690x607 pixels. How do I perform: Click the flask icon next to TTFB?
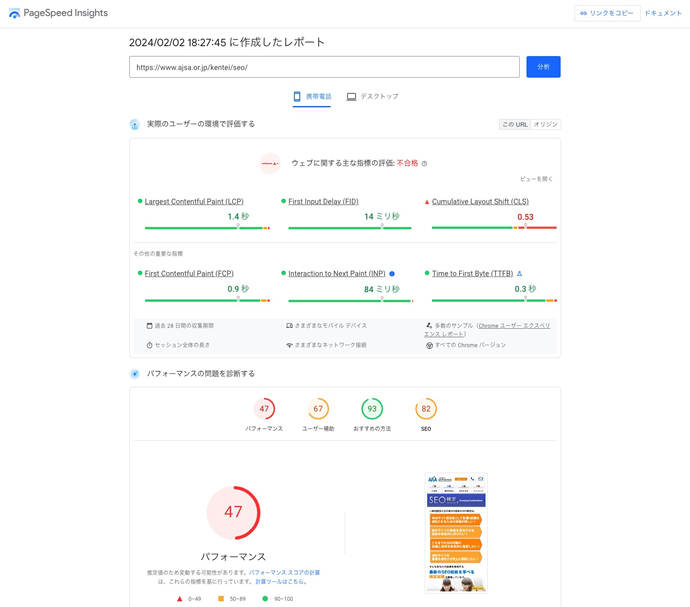pyautogui.click(x=519, y=273)
